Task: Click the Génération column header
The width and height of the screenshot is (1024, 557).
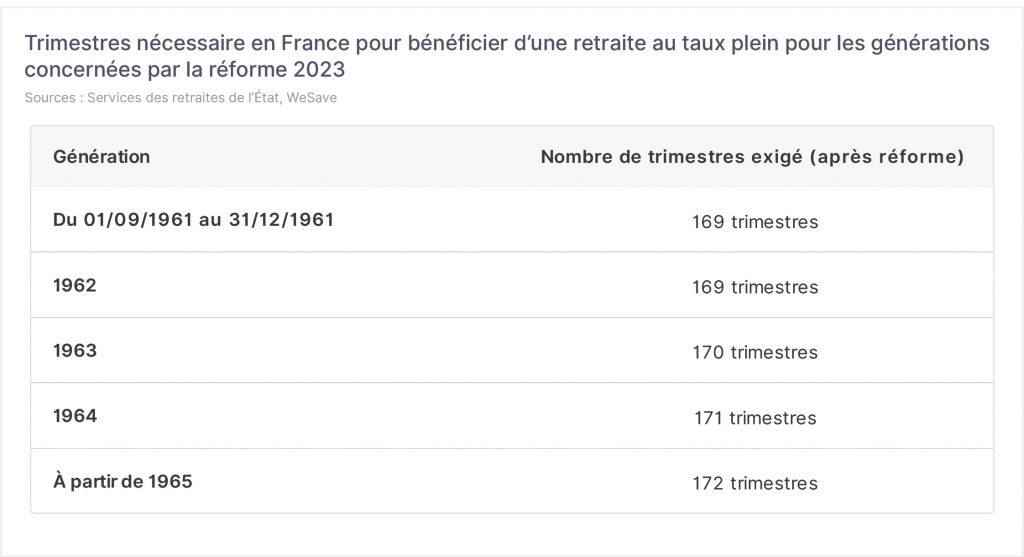Action: [101, 157]
